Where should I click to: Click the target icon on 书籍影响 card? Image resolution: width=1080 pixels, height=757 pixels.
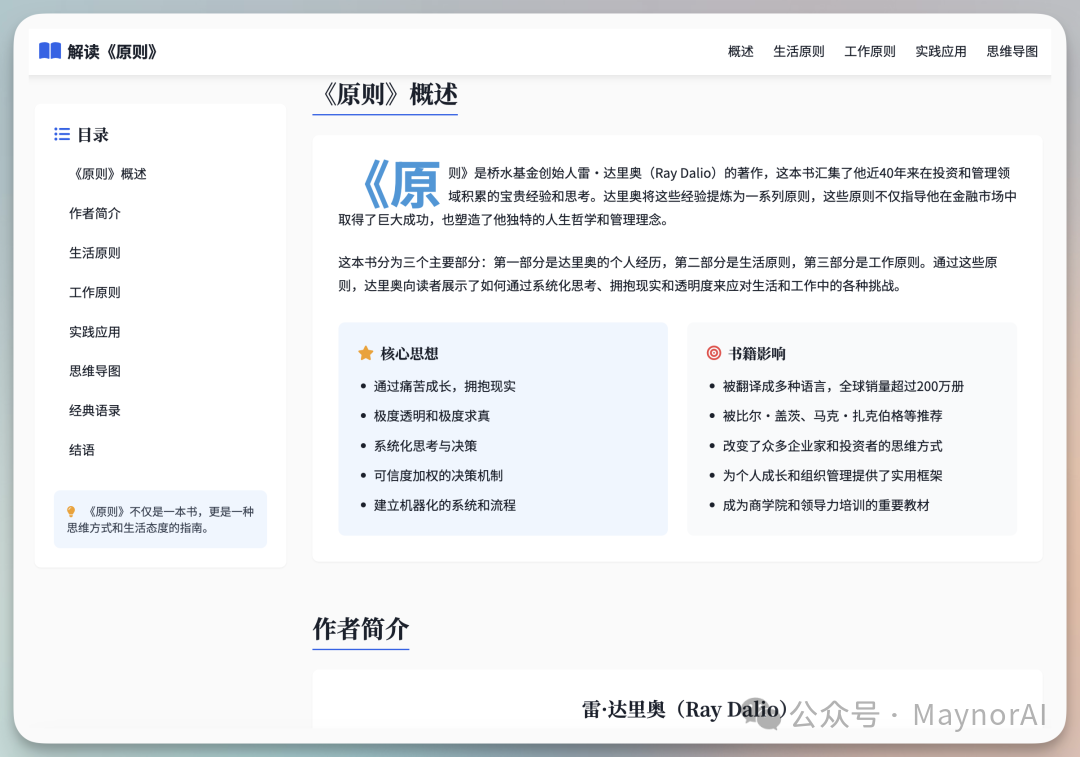(712, 352)
